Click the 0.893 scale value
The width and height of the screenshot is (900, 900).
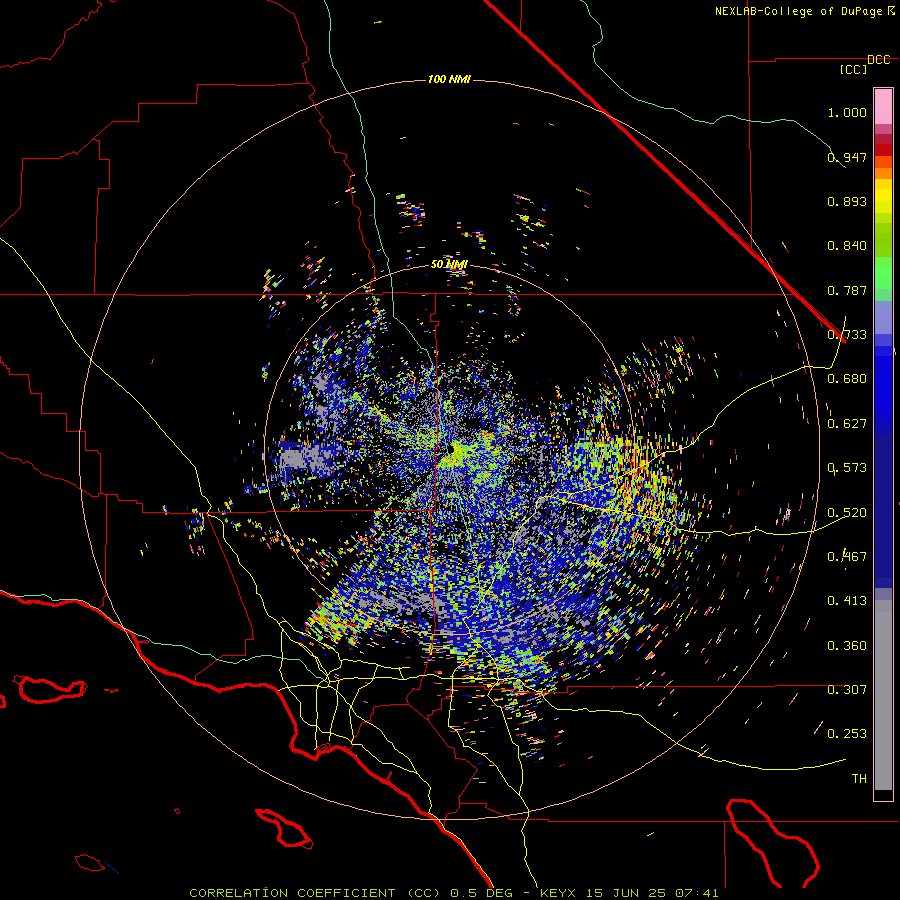[847, 201]
